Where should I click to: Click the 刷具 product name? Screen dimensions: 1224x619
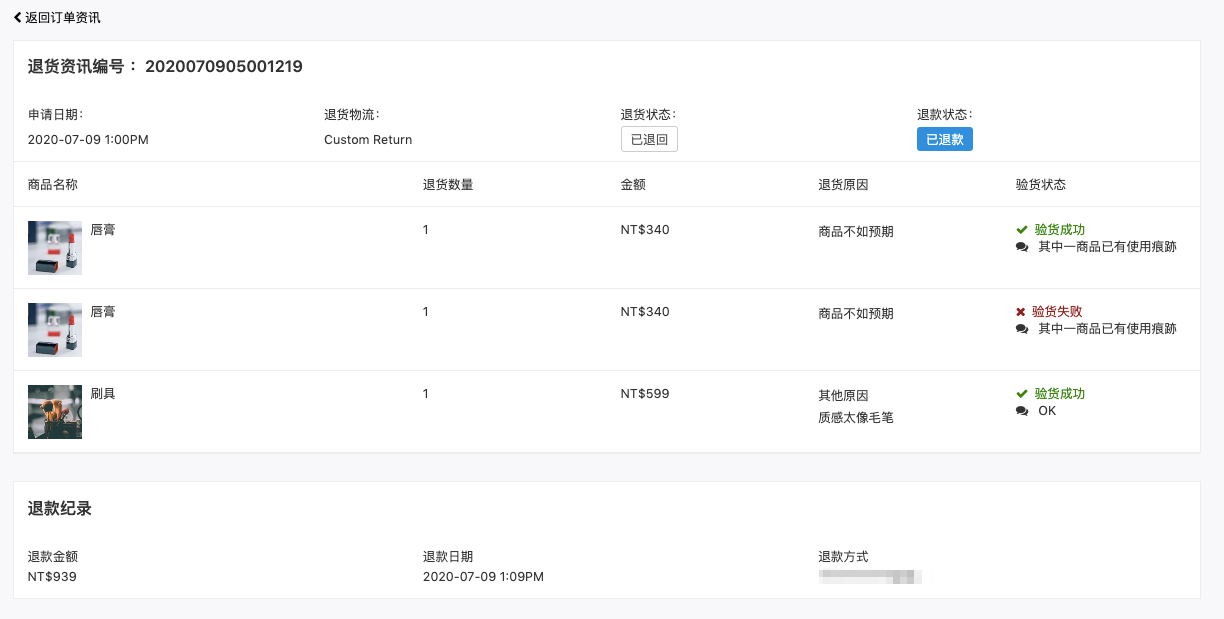[x=103, y=394]
